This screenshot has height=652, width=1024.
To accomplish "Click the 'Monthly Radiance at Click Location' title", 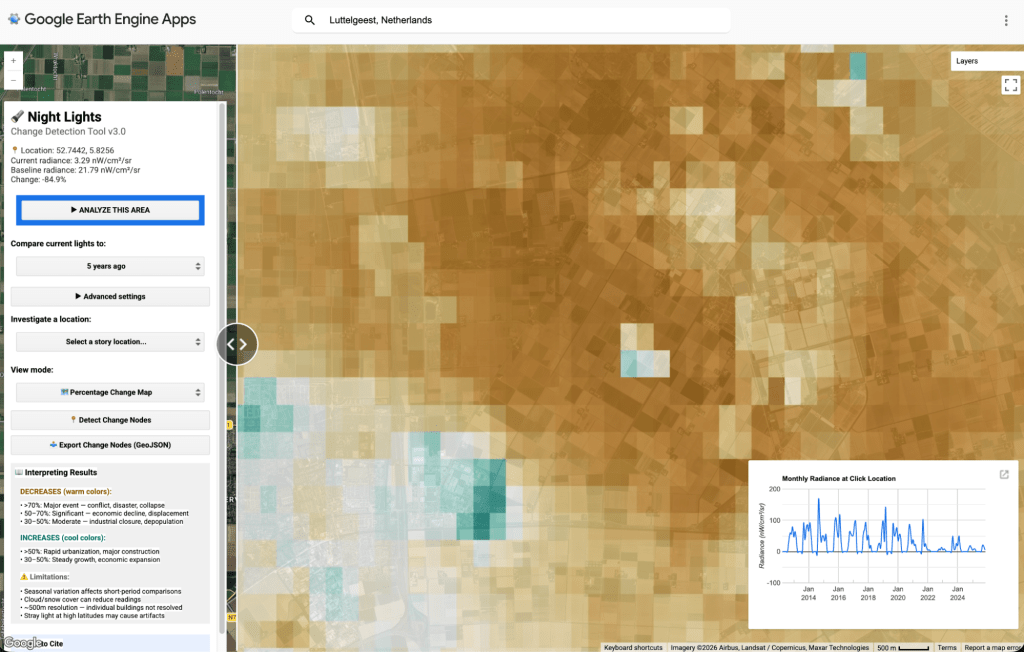I will click(x=839, y=478).
